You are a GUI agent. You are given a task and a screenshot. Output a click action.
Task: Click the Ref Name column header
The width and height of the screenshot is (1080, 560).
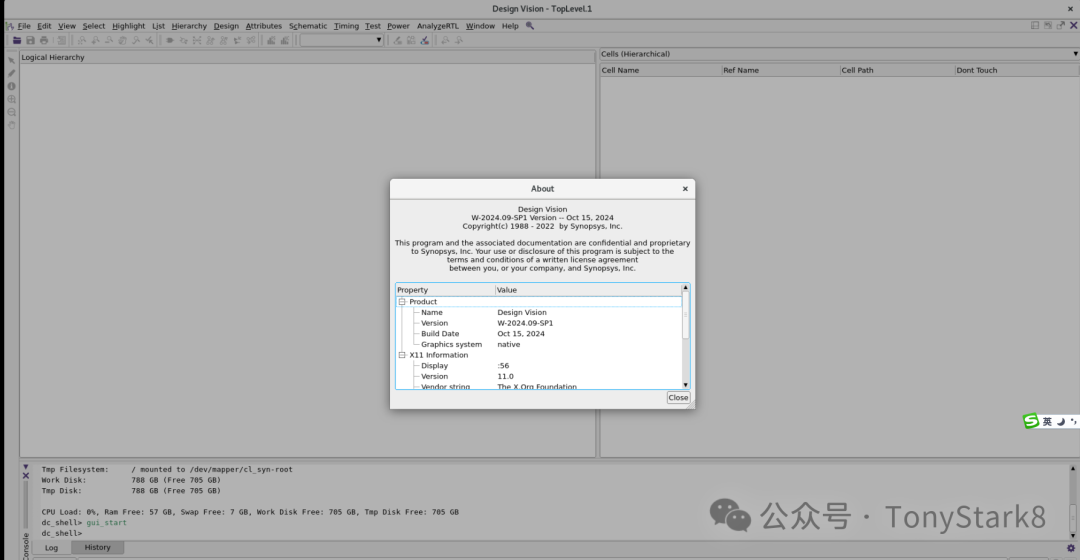tap(780, 70)
